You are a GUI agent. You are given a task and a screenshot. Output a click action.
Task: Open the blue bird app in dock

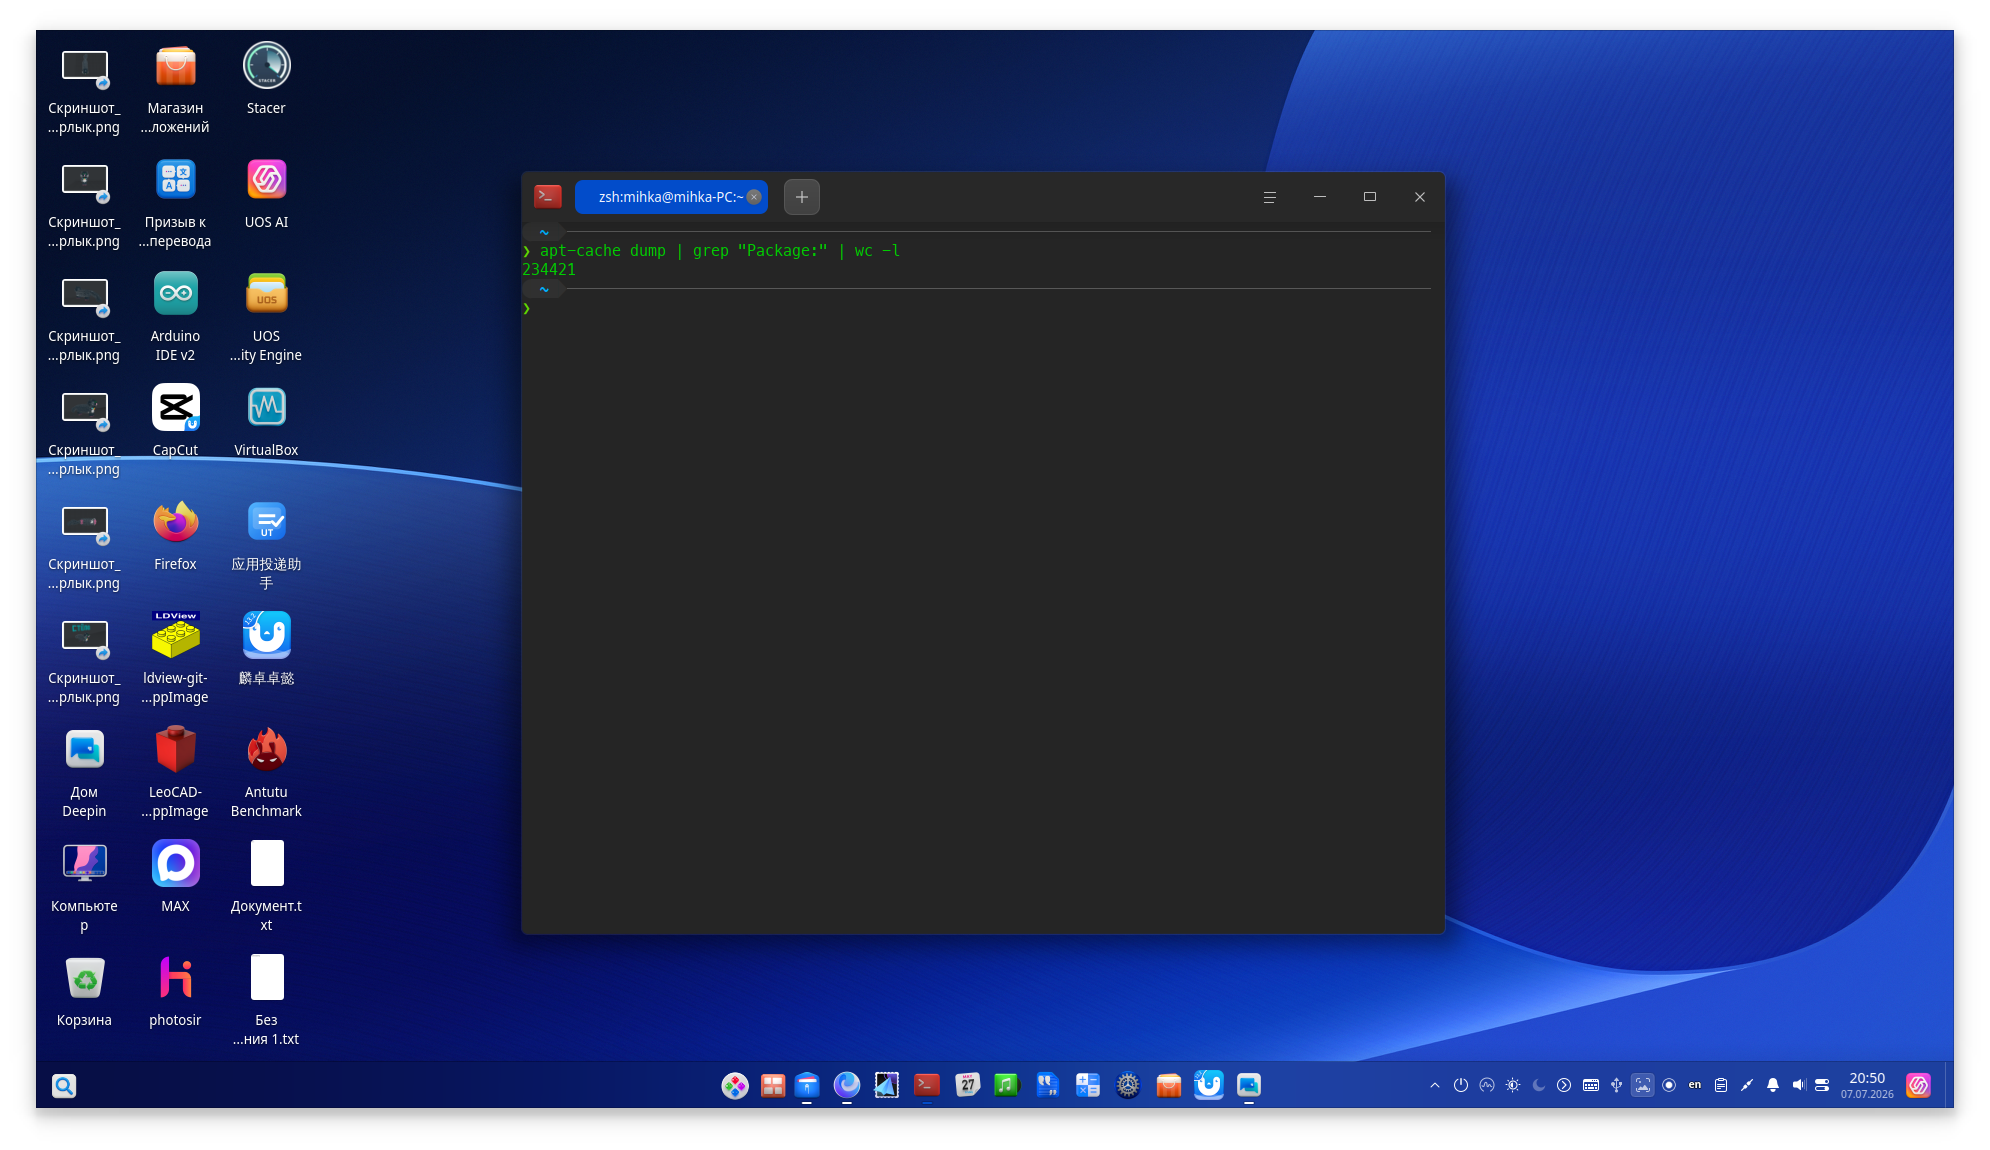pos(1209,1085)
